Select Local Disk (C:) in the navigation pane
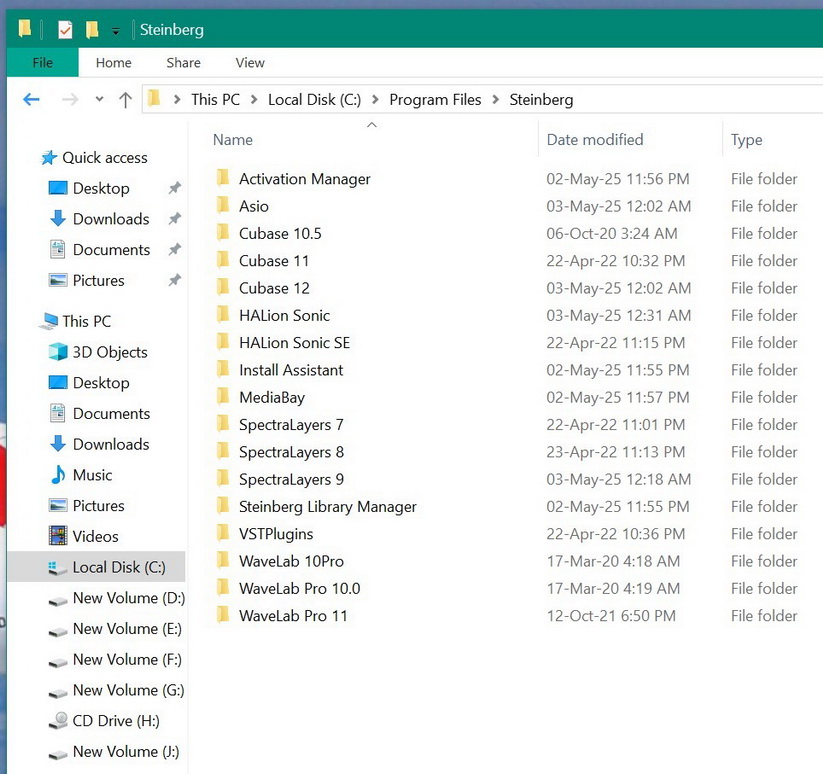Viewport: 823px width, 774px height. click(x=119, y=567)
